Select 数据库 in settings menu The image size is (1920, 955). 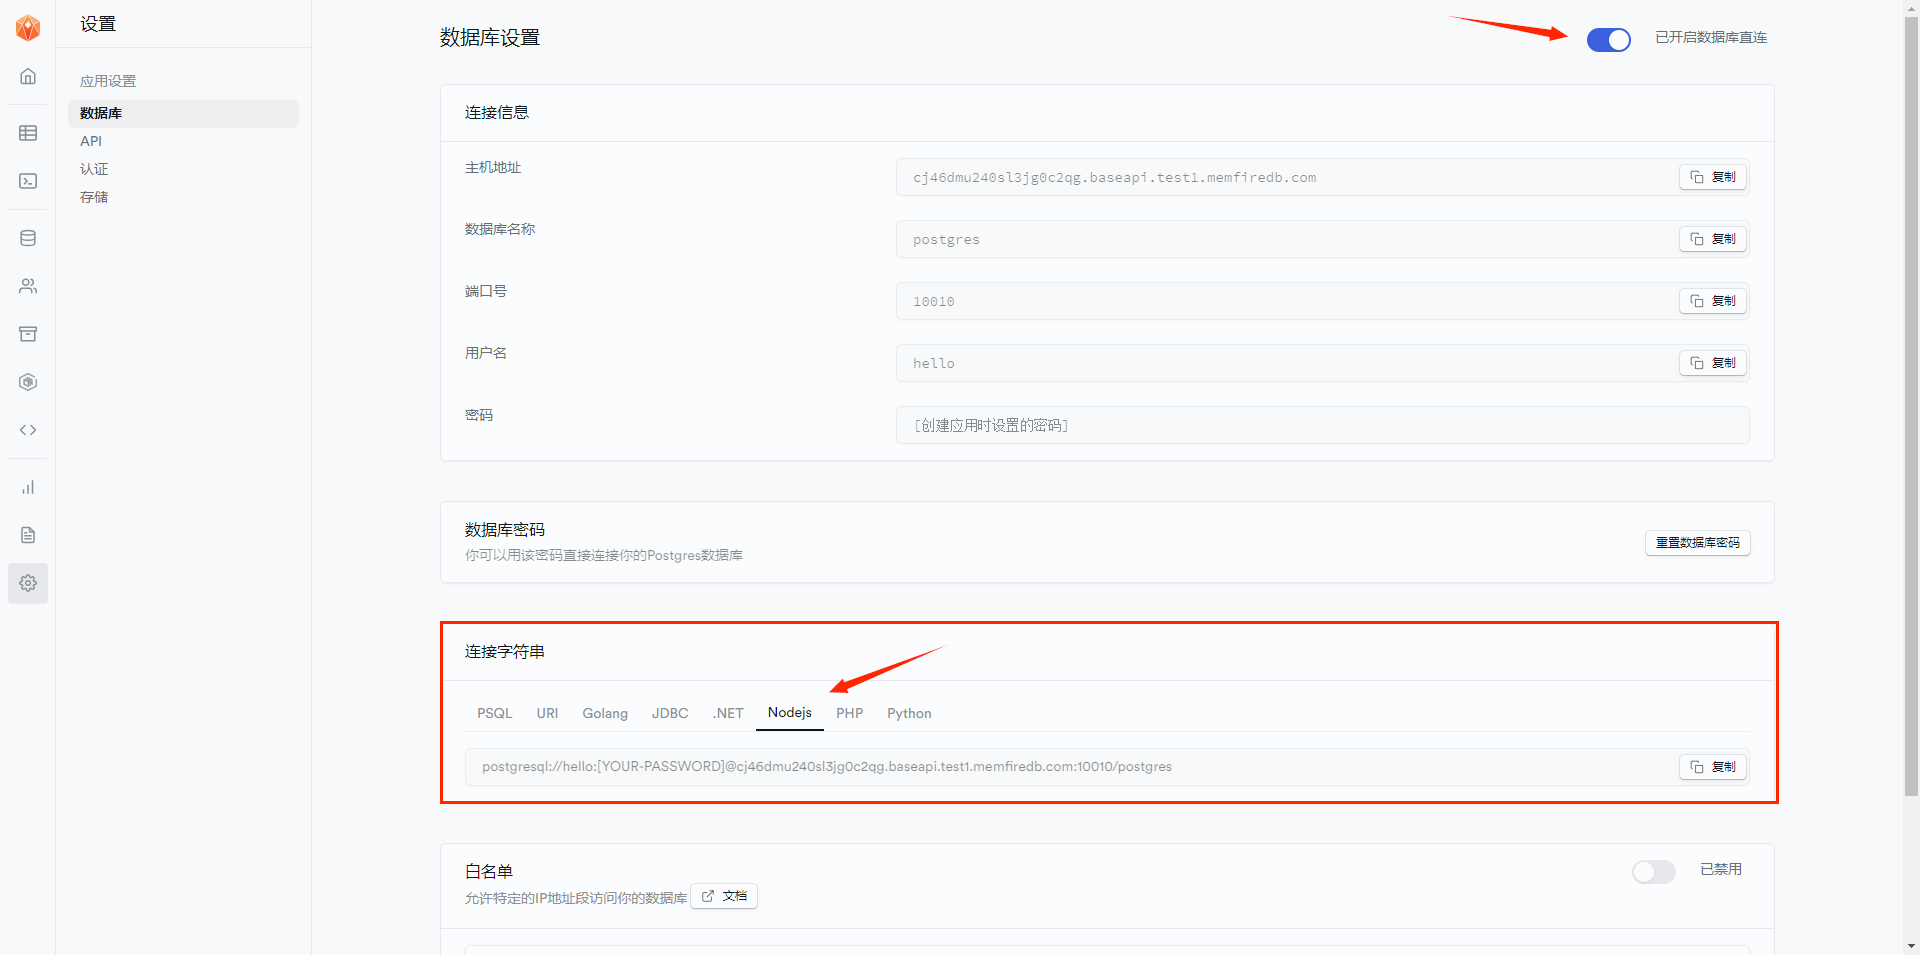click(183, 113)
